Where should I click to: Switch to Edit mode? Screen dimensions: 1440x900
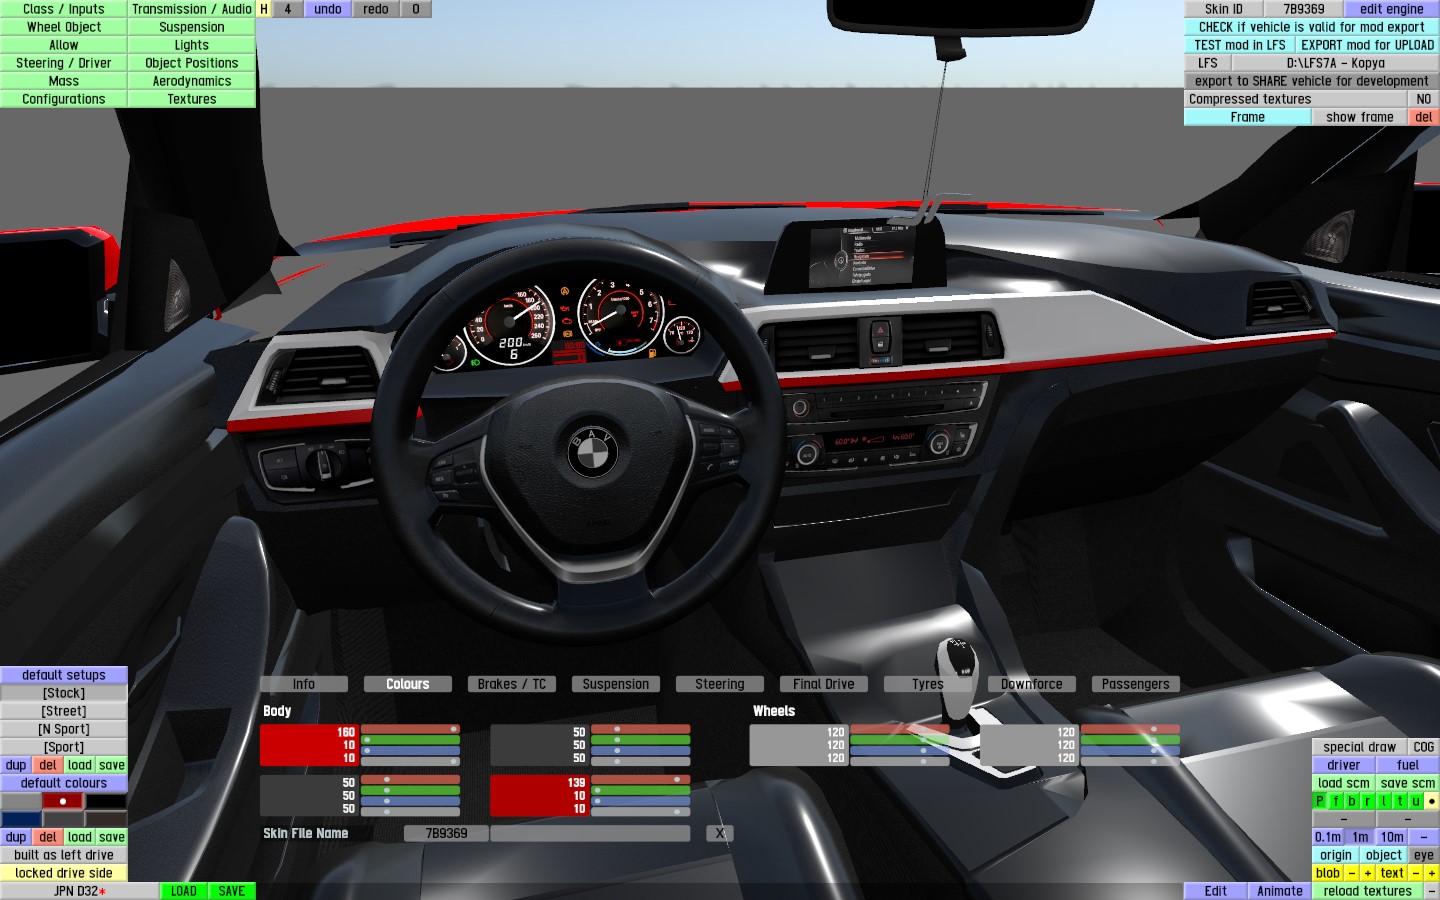click(x=1216, y=891)
